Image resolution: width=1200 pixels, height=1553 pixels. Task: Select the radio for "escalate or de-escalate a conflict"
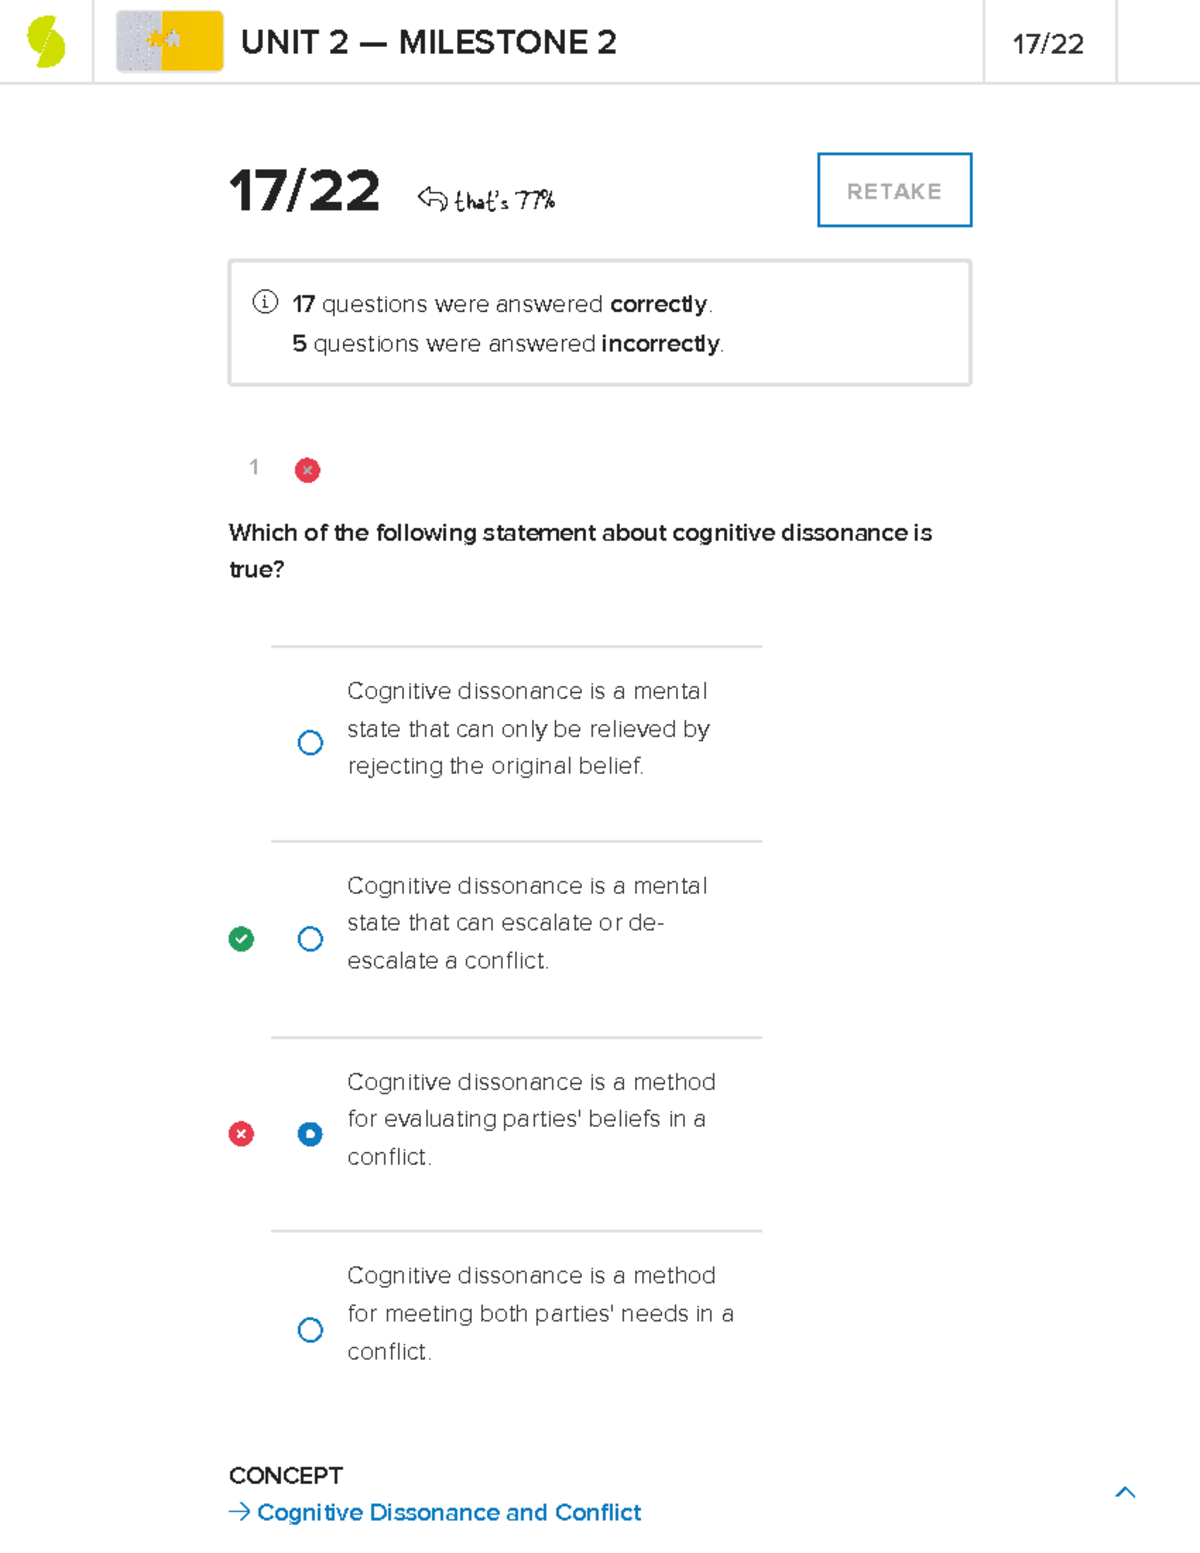310,939
